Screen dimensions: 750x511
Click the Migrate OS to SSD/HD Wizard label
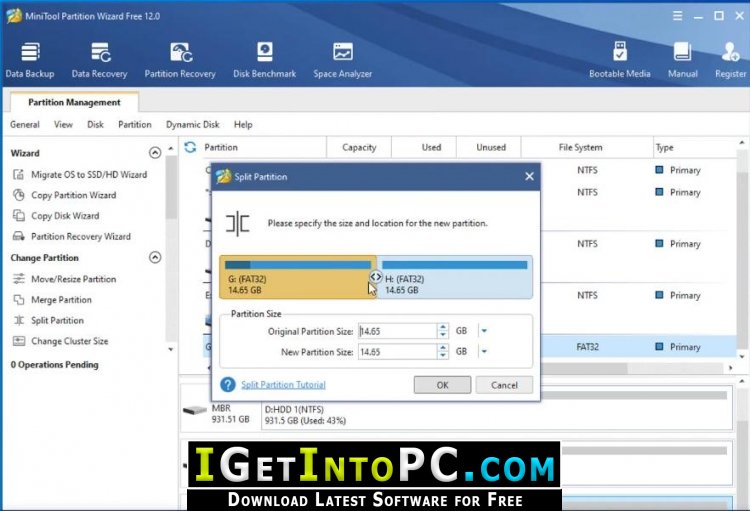pyautogui.click(x=89, y=175)
